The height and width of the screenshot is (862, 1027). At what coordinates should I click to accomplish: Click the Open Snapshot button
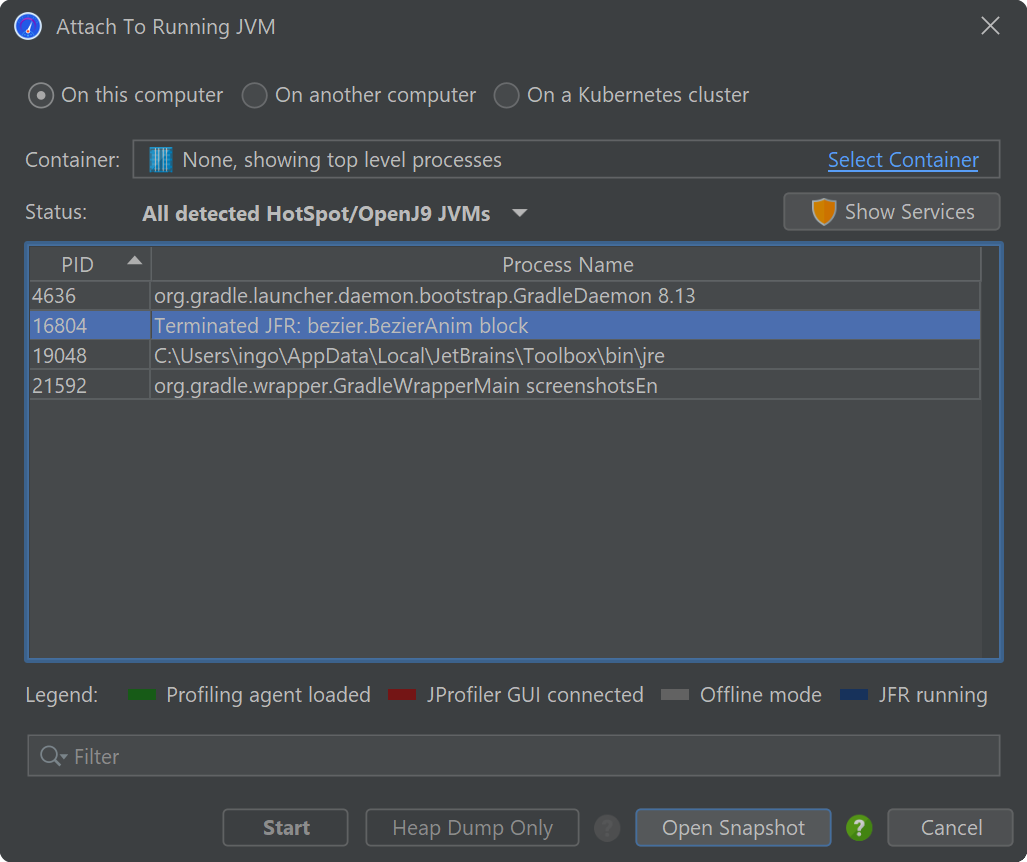[x=733, y=828]
